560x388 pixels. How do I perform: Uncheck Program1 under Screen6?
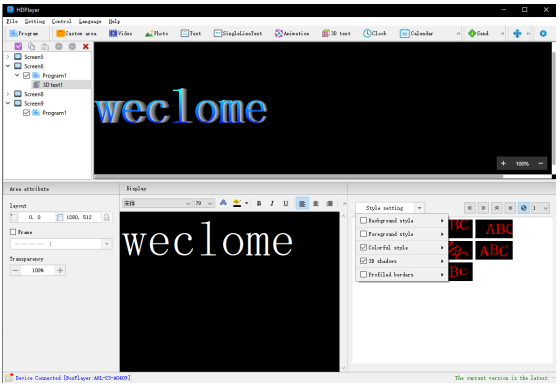[26, 75]
